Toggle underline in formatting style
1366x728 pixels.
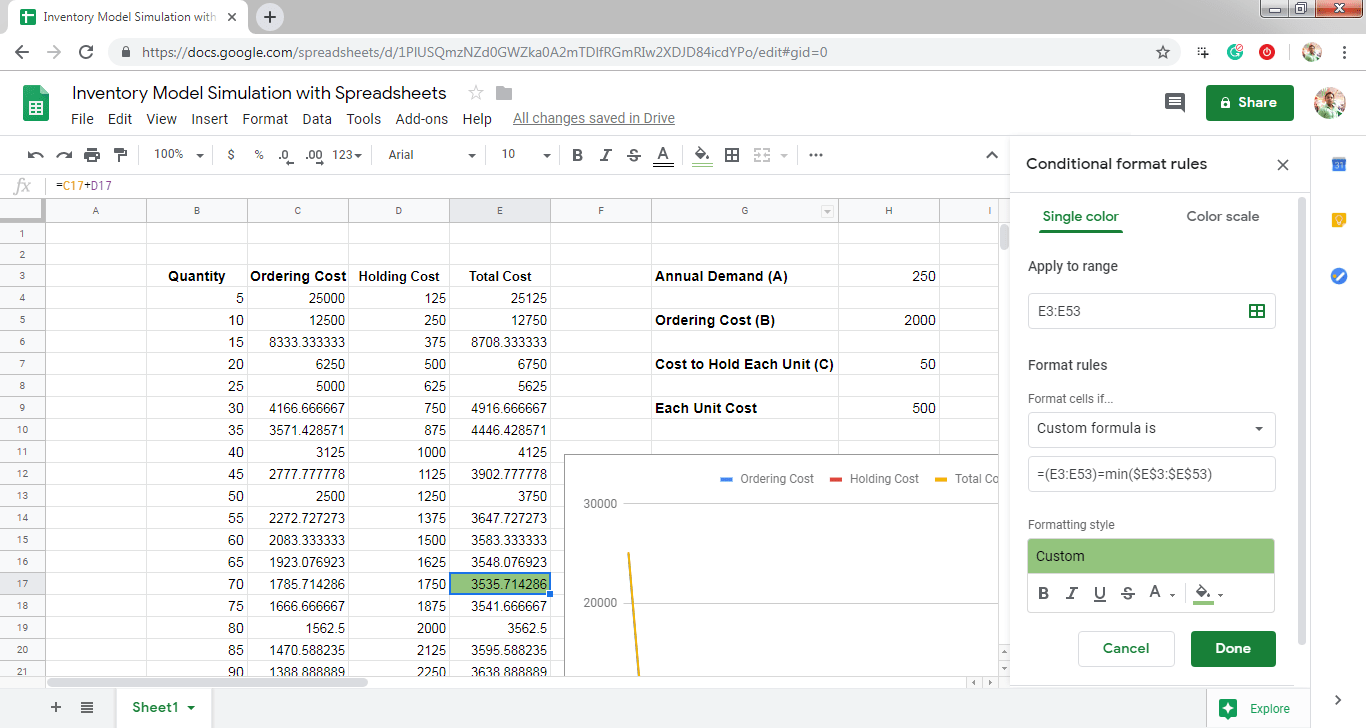coord(1100,593)
